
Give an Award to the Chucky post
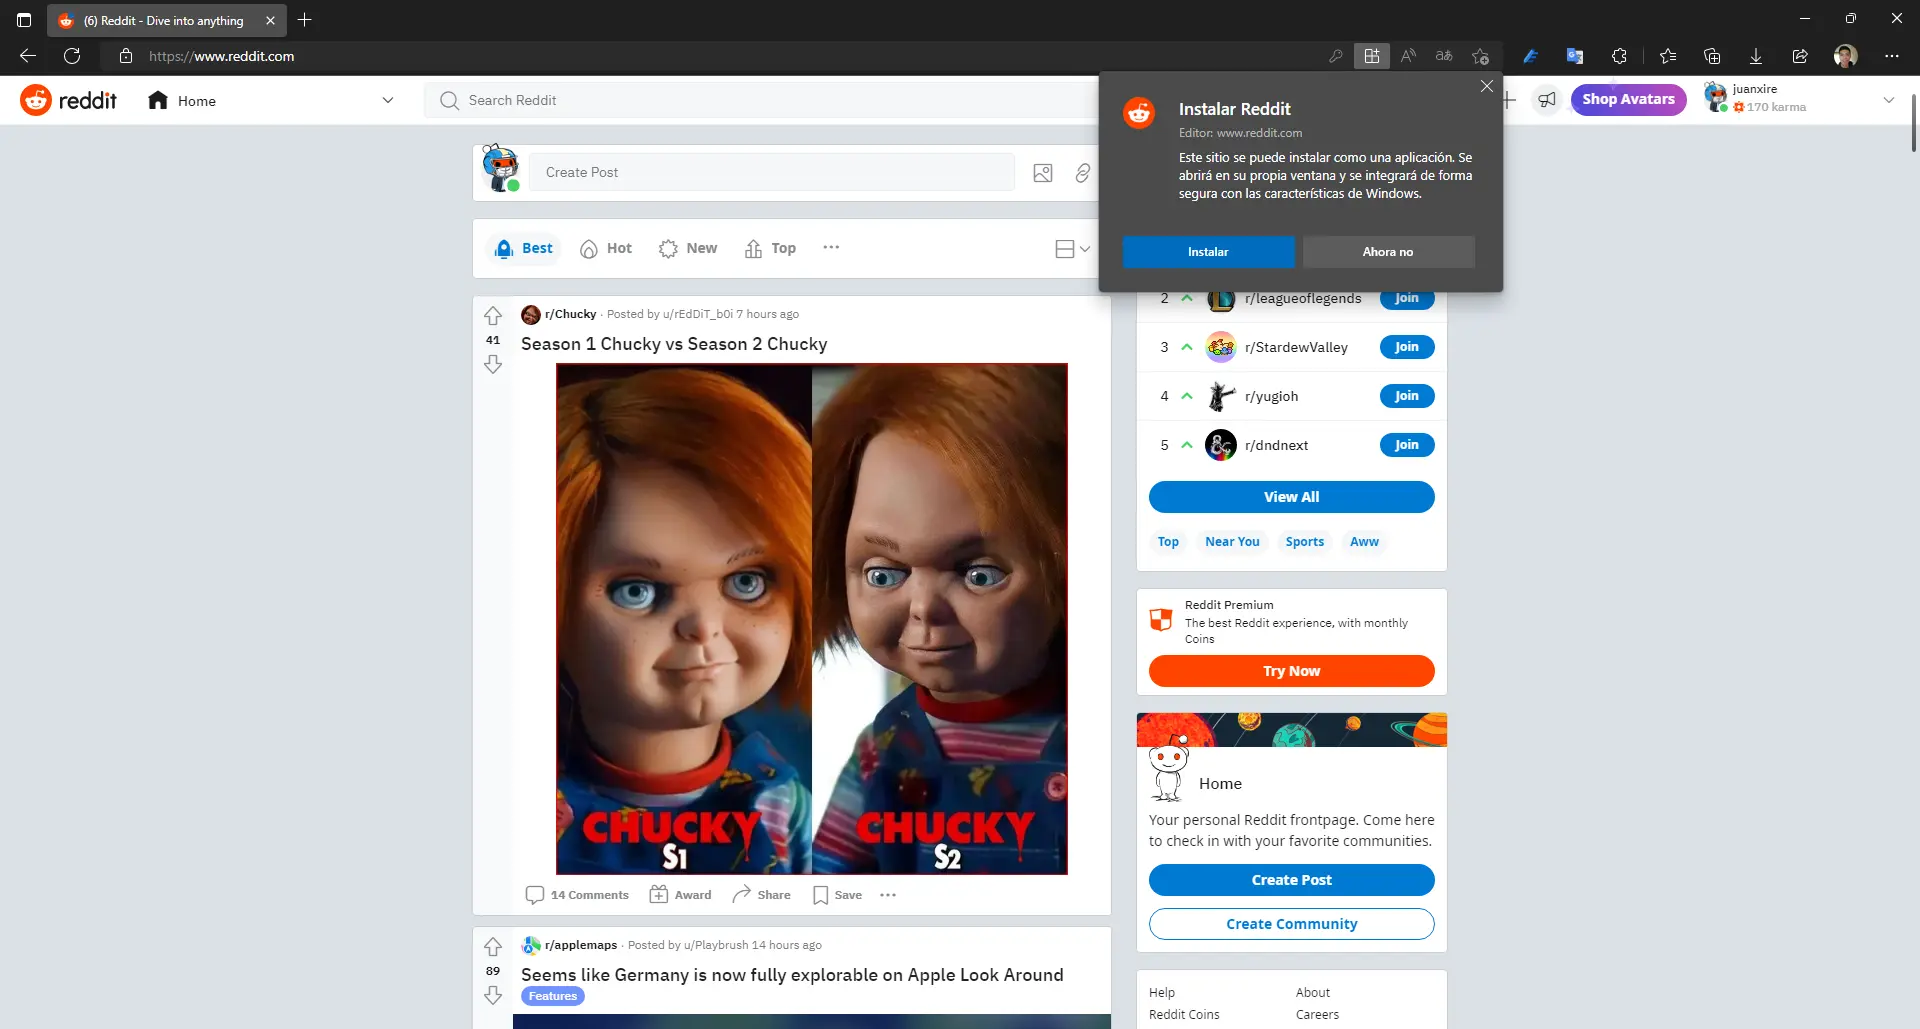coord(681,895)
